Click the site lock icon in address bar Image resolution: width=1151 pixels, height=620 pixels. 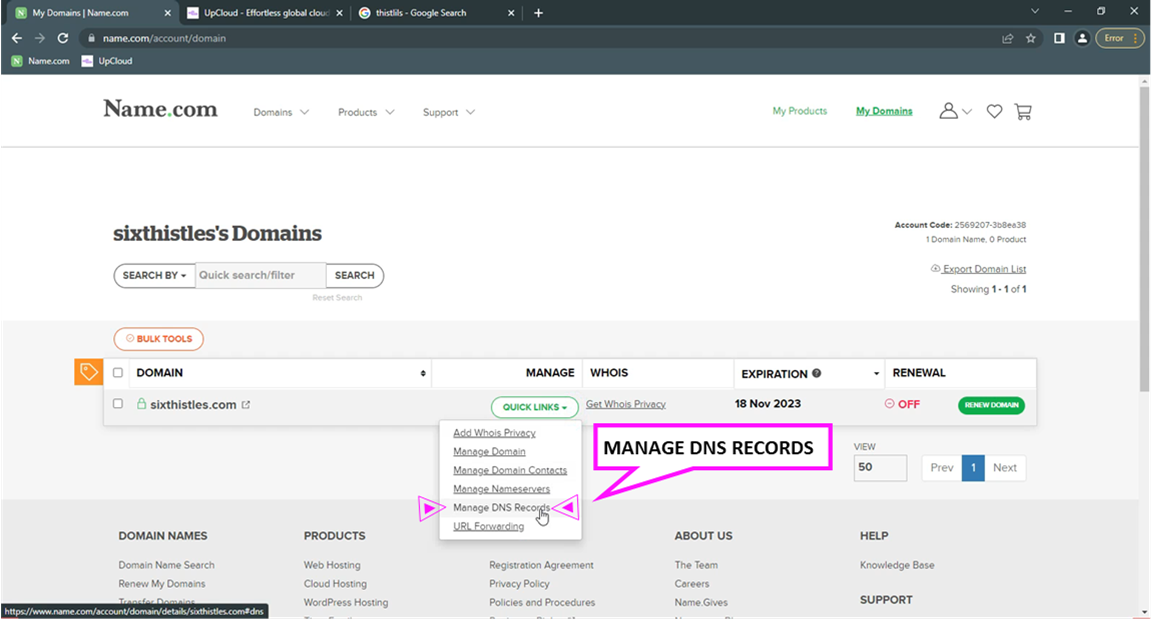pos(91,38)
